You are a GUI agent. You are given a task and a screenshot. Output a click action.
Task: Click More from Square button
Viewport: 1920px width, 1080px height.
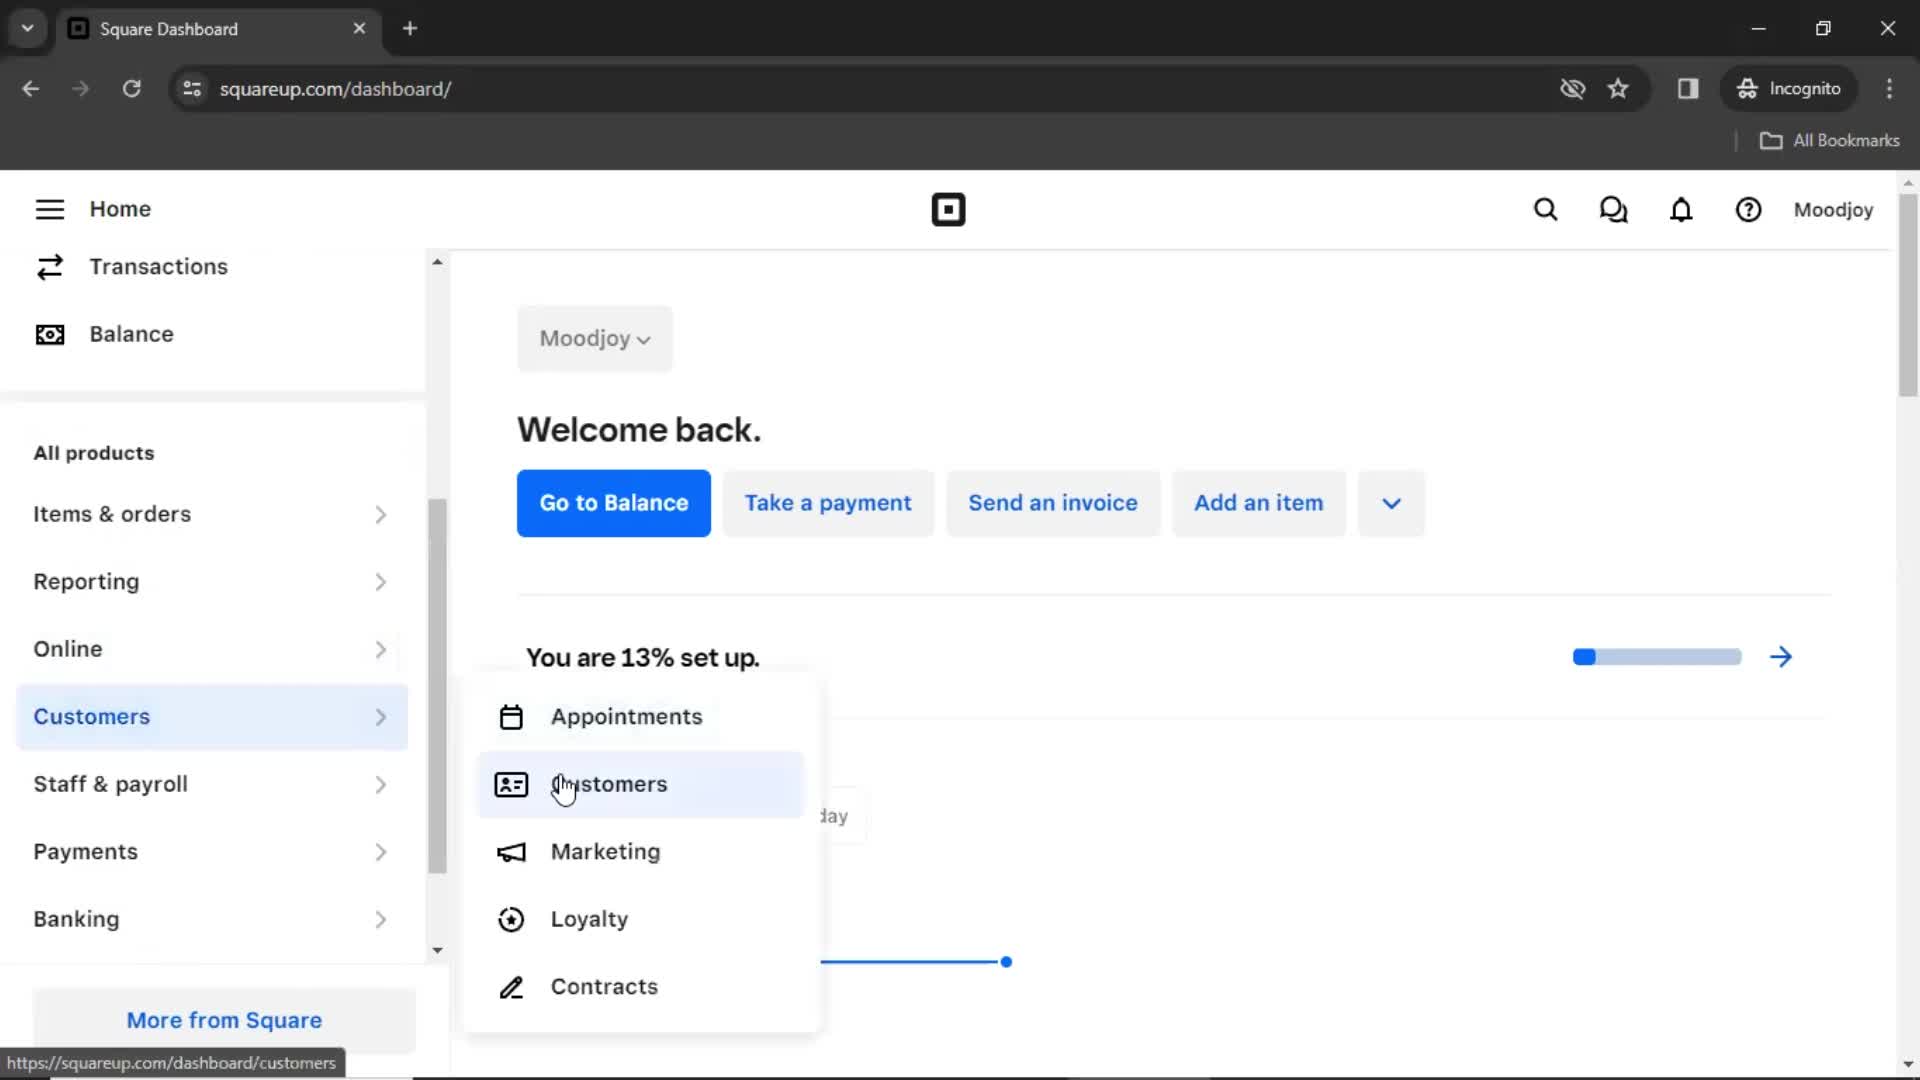224,1020
